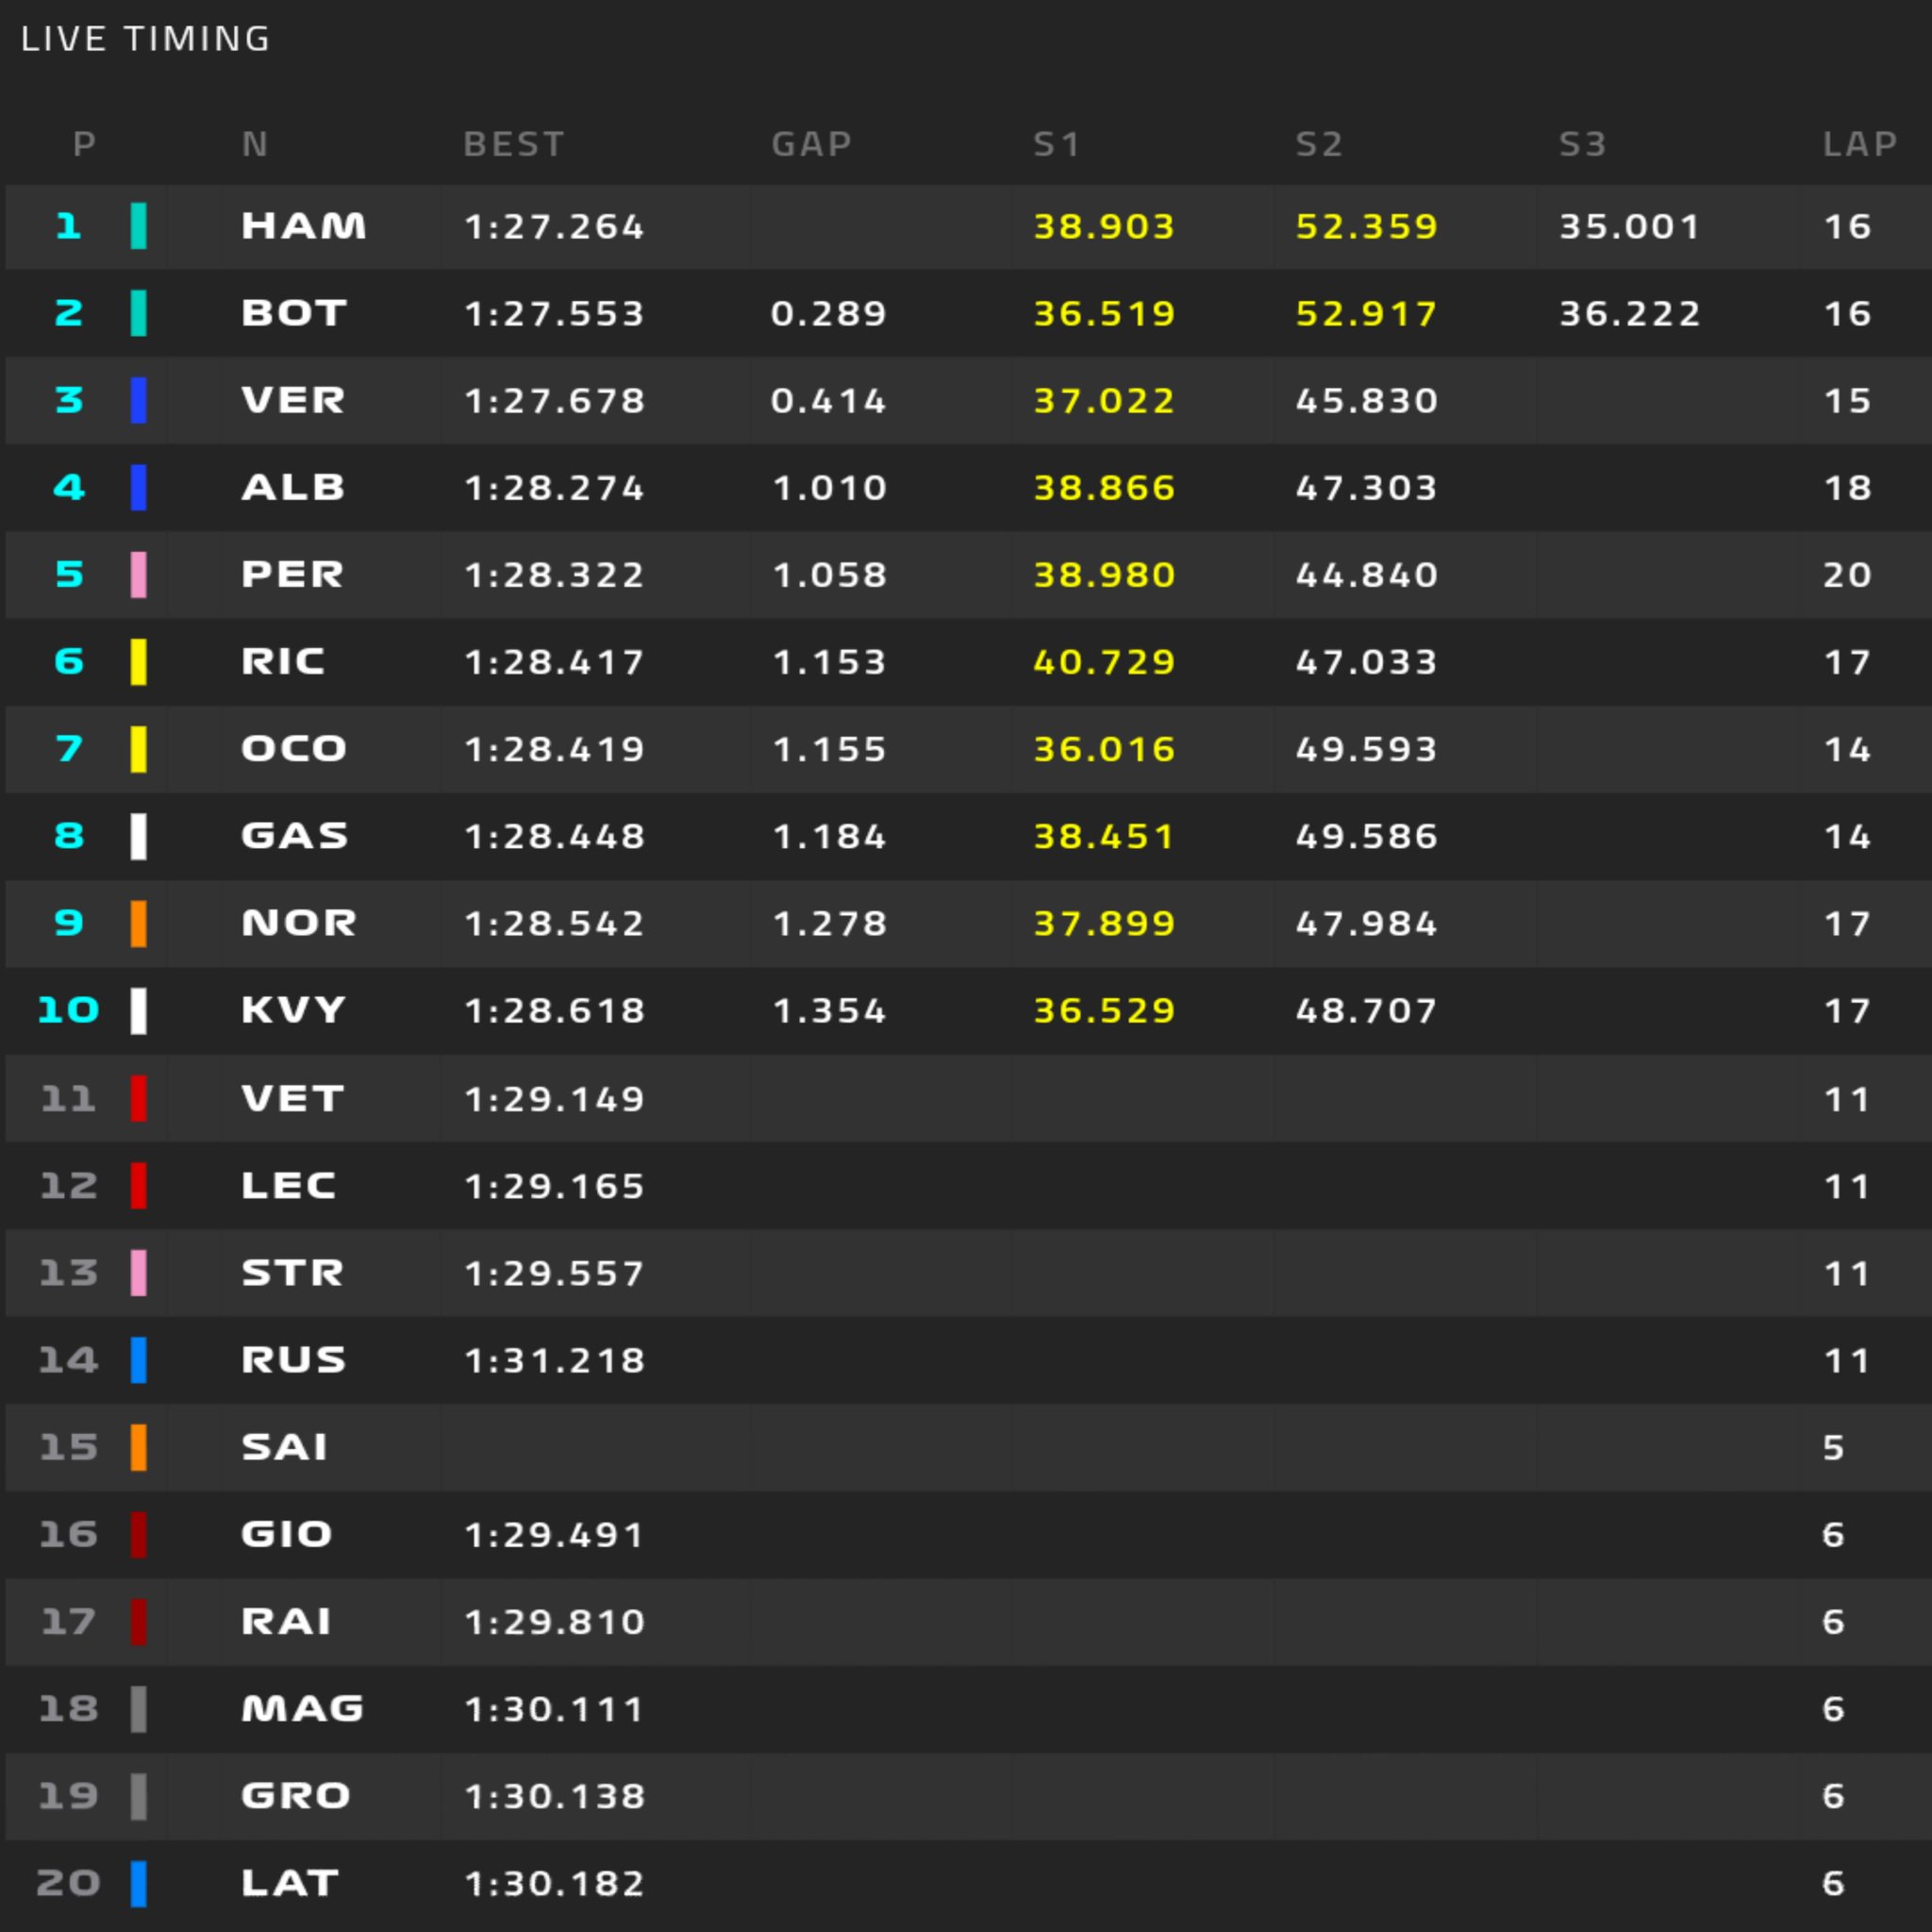Select driver GAS name
The width and height of the screenshot is (1932, 1932).
tap(295, 835)
